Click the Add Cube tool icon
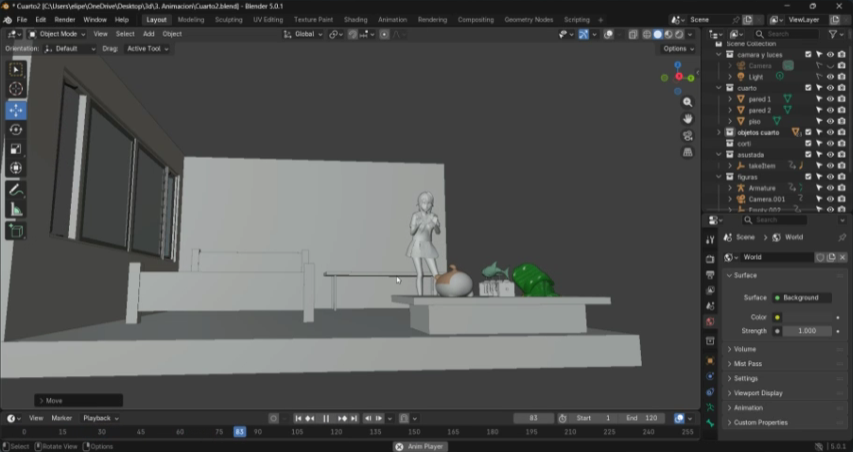Image resolution: width=853 pixels, height=452 pixels. 16,231
